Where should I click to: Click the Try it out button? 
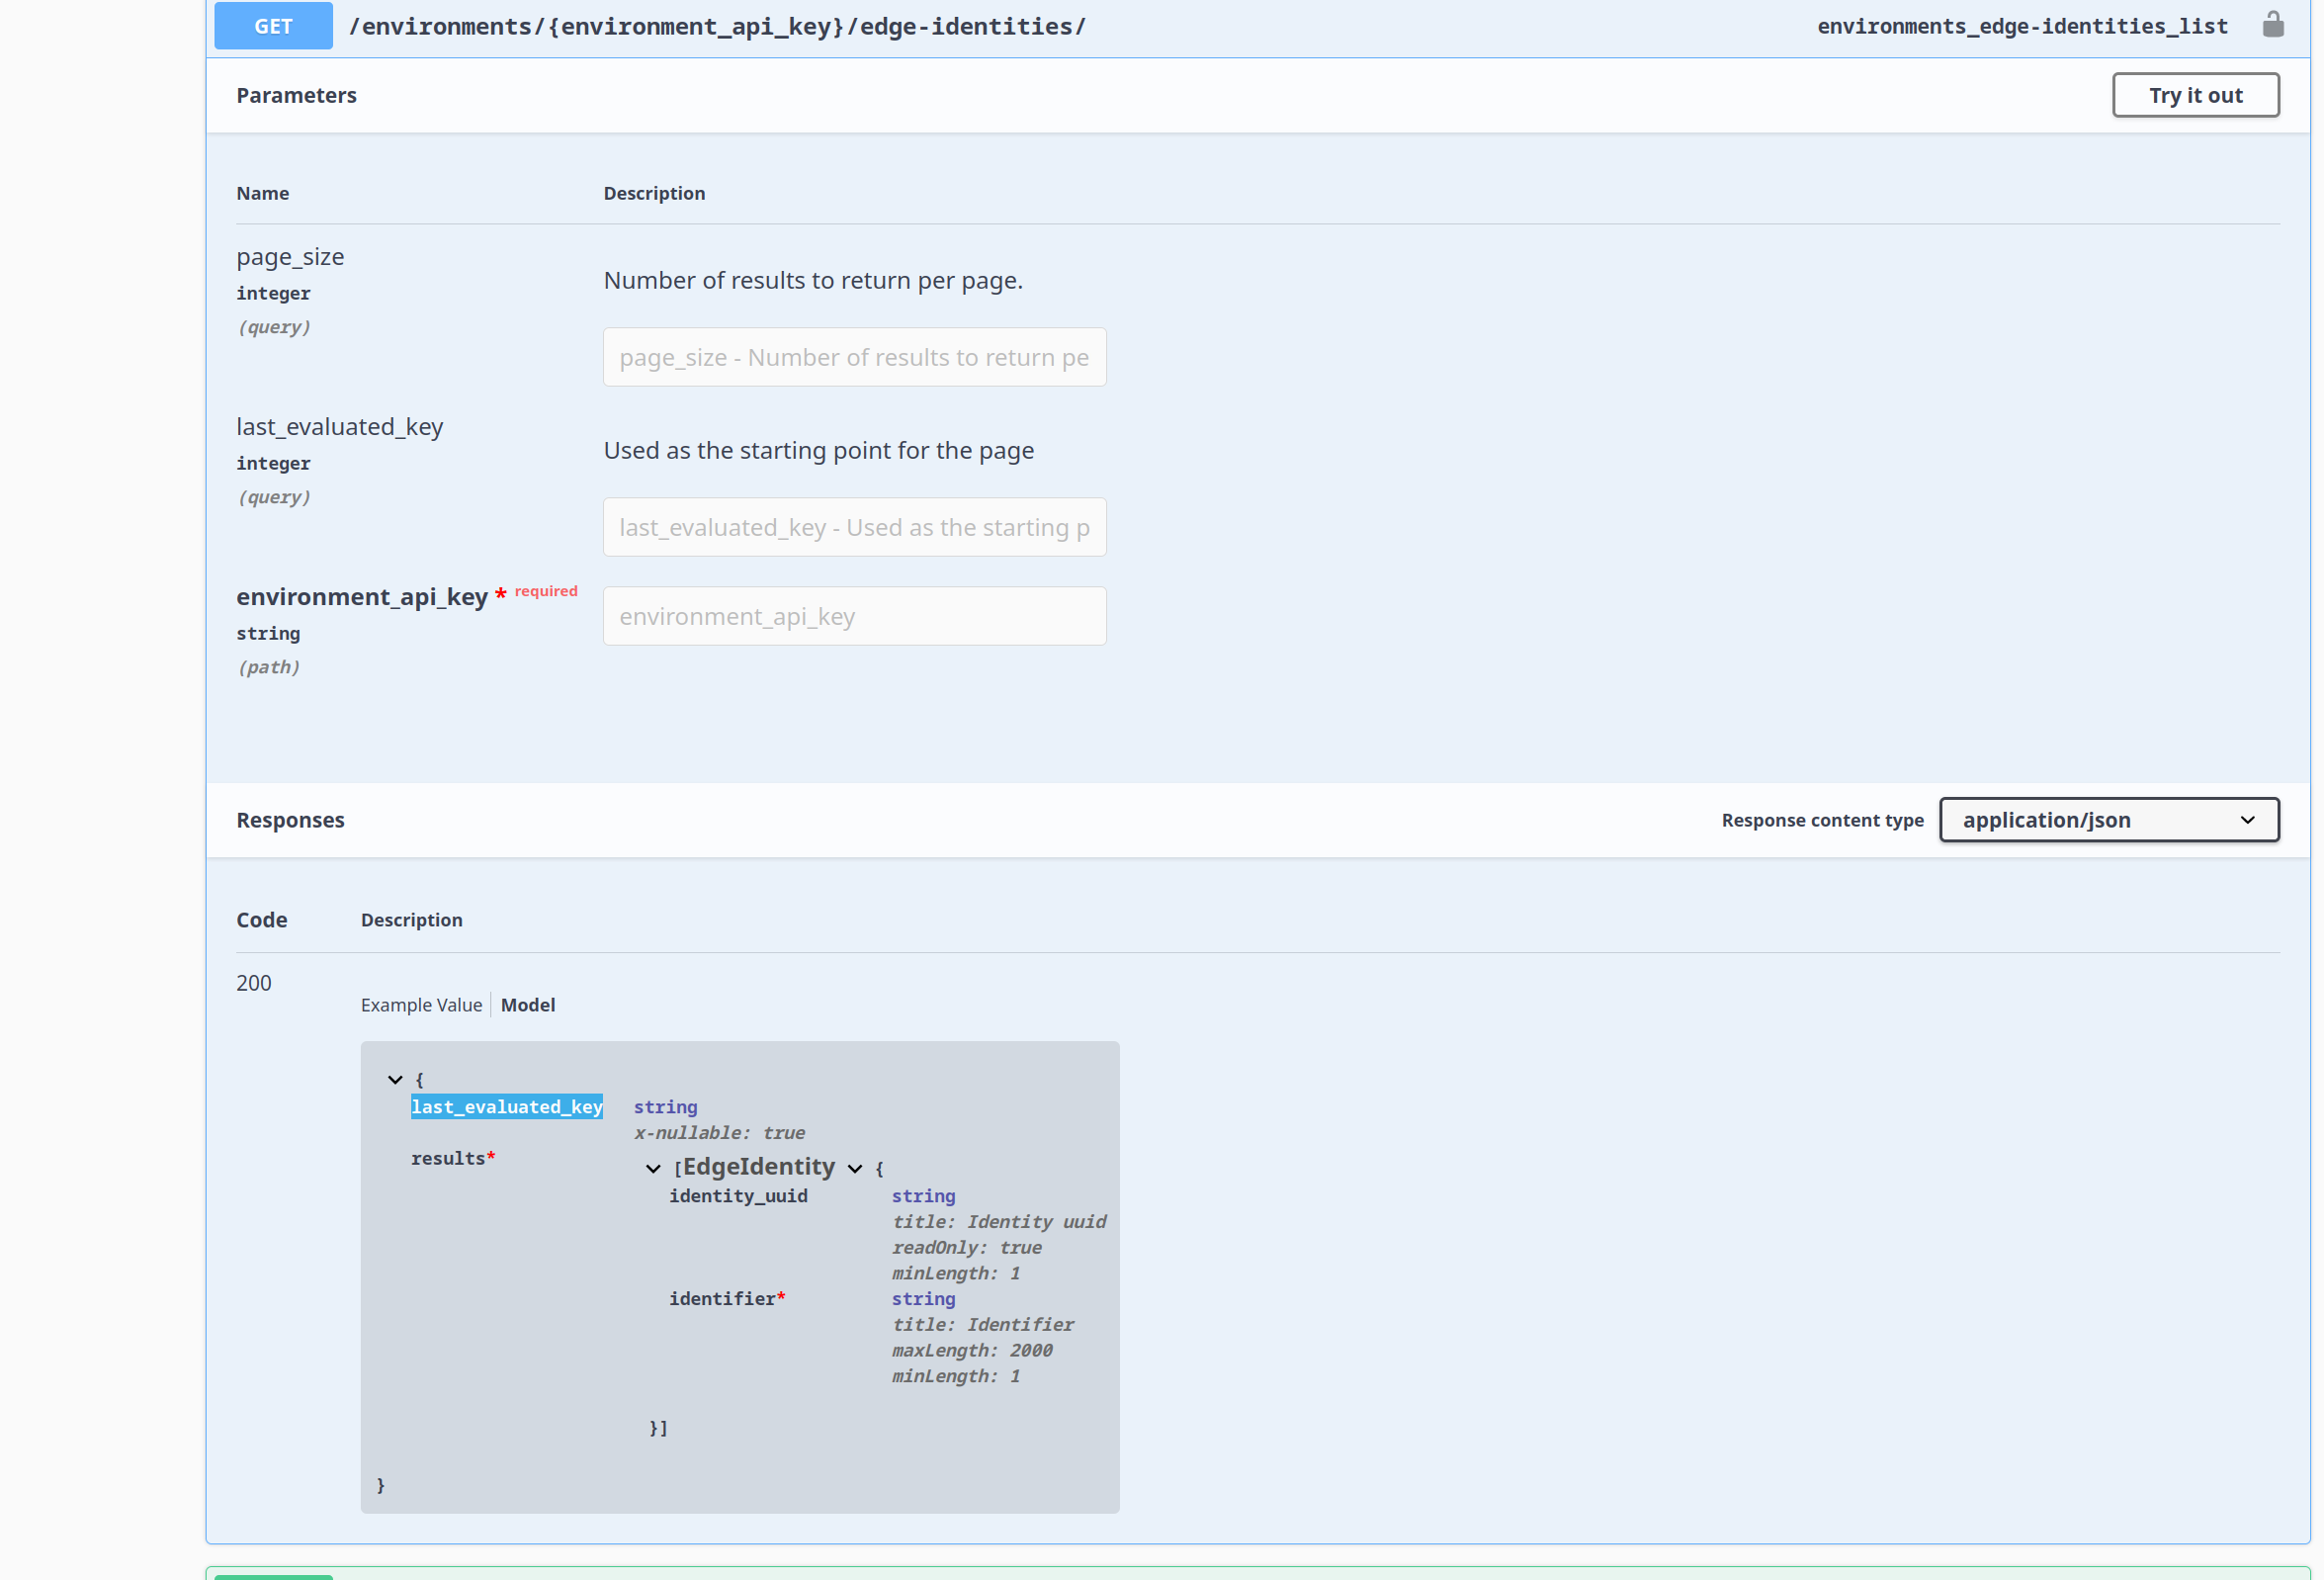(2195, 94)
